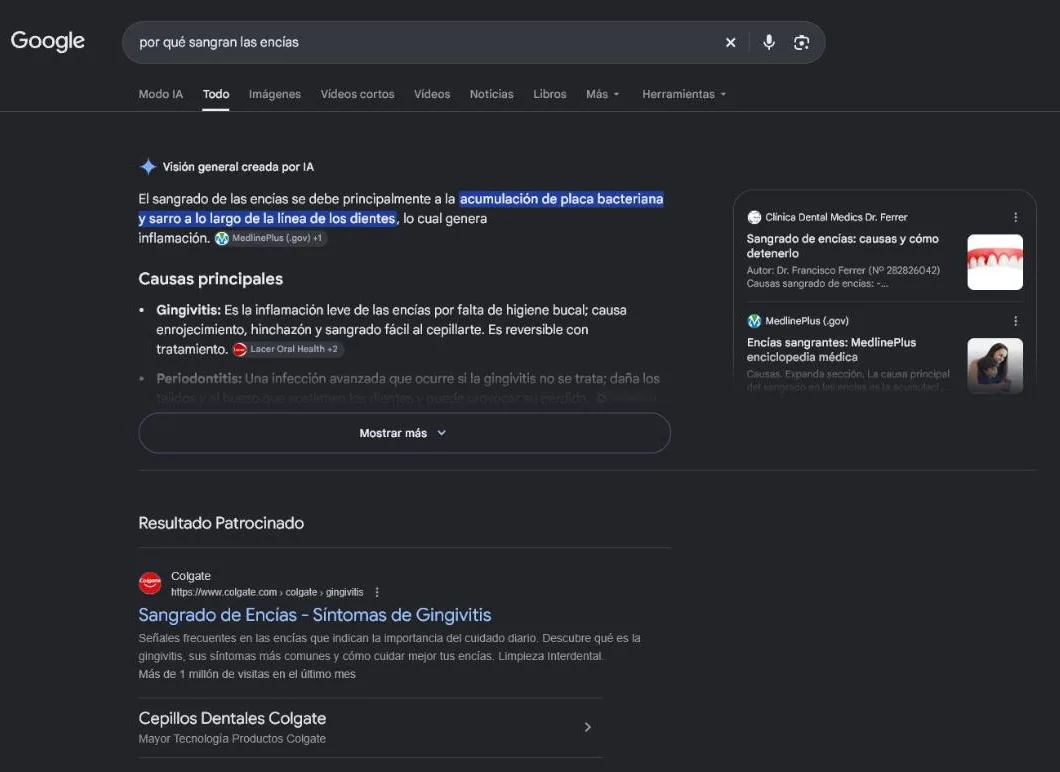Switch to Imágenes tab
The image size is (1060, 772).
274,94
